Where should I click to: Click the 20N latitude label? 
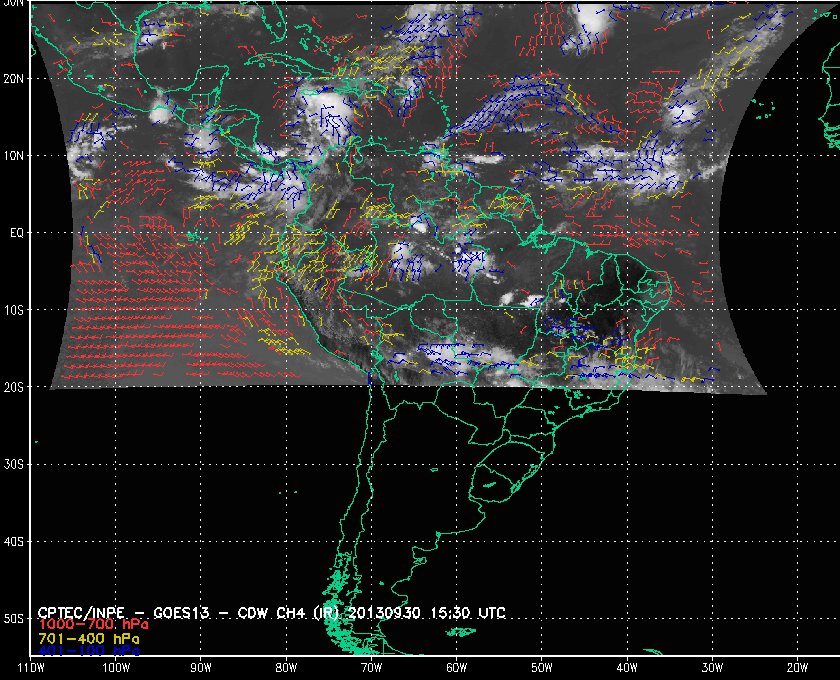(14, 79)
